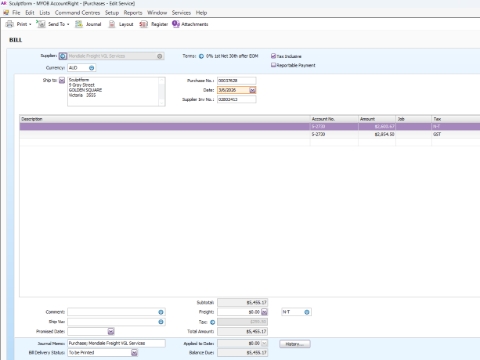Click the highlighted row's account number cell
The height and width of the screenshot is (360, 480).
pyautogui.click(x=334, y=127)
